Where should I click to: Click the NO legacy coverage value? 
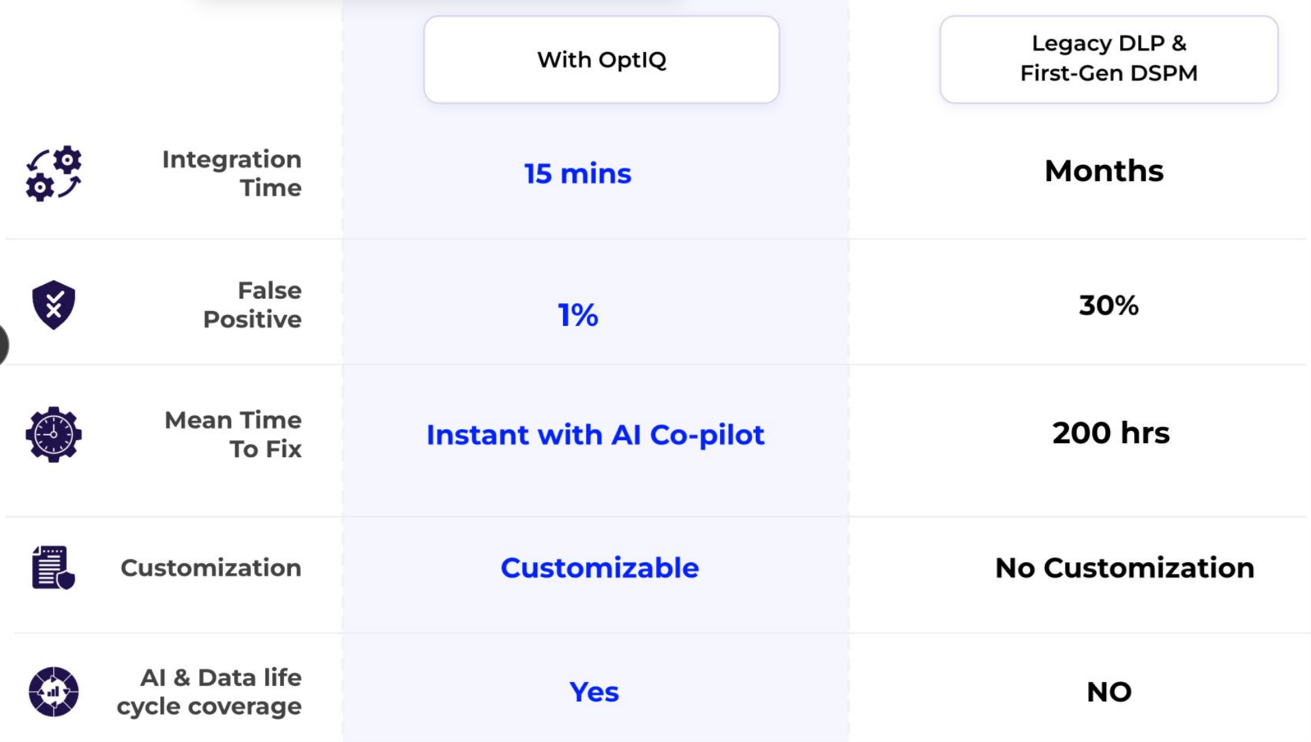1109,692
